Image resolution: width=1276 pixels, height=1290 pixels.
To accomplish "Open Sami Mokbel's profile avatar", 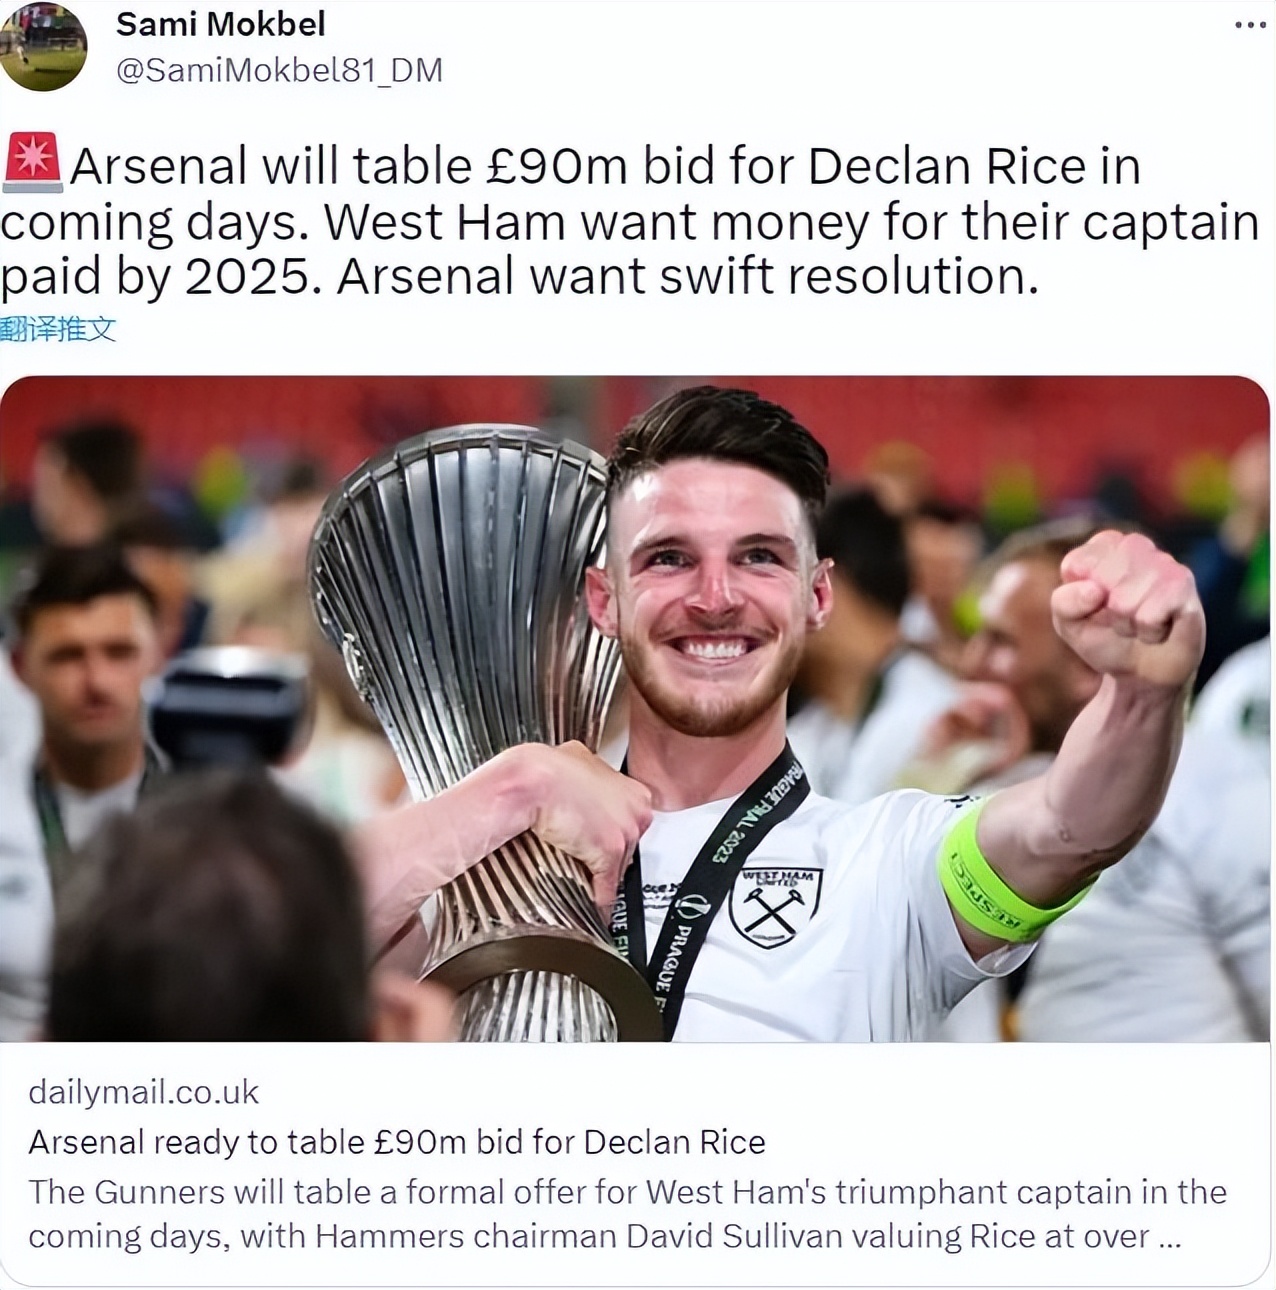I will [x=43, y=46].
